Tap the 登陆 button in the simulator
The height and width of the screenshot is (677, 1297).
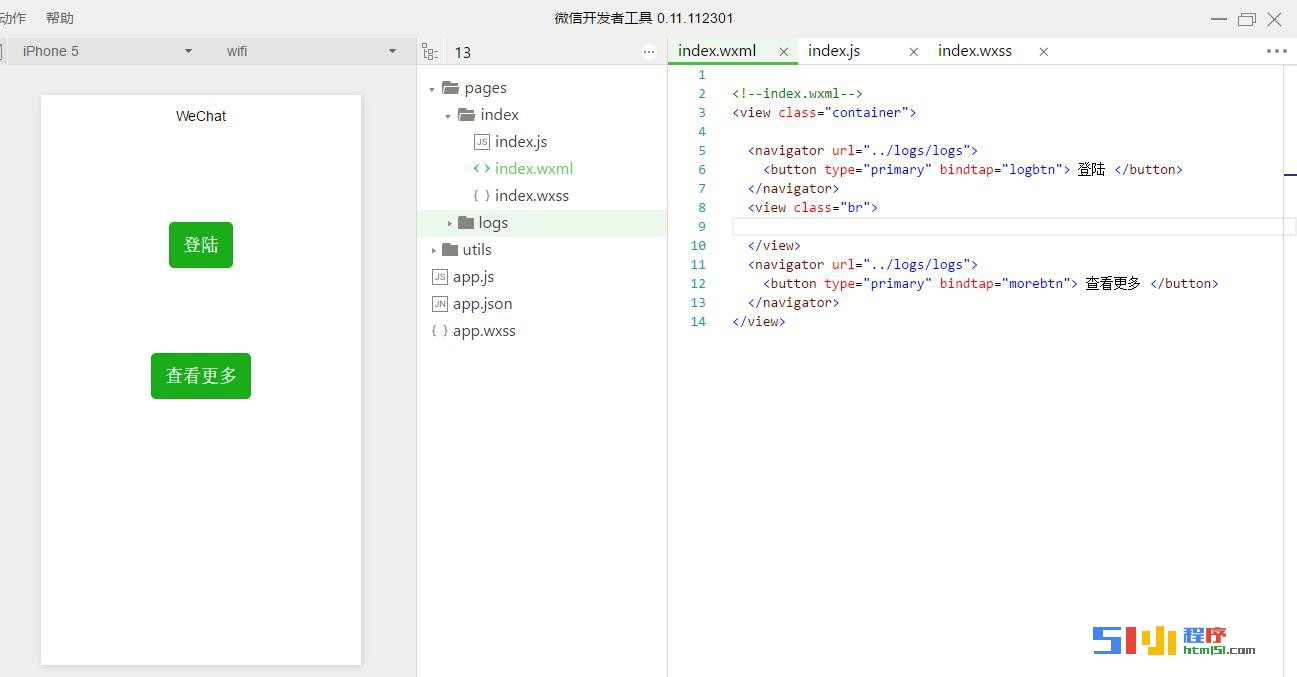(200, 244)
